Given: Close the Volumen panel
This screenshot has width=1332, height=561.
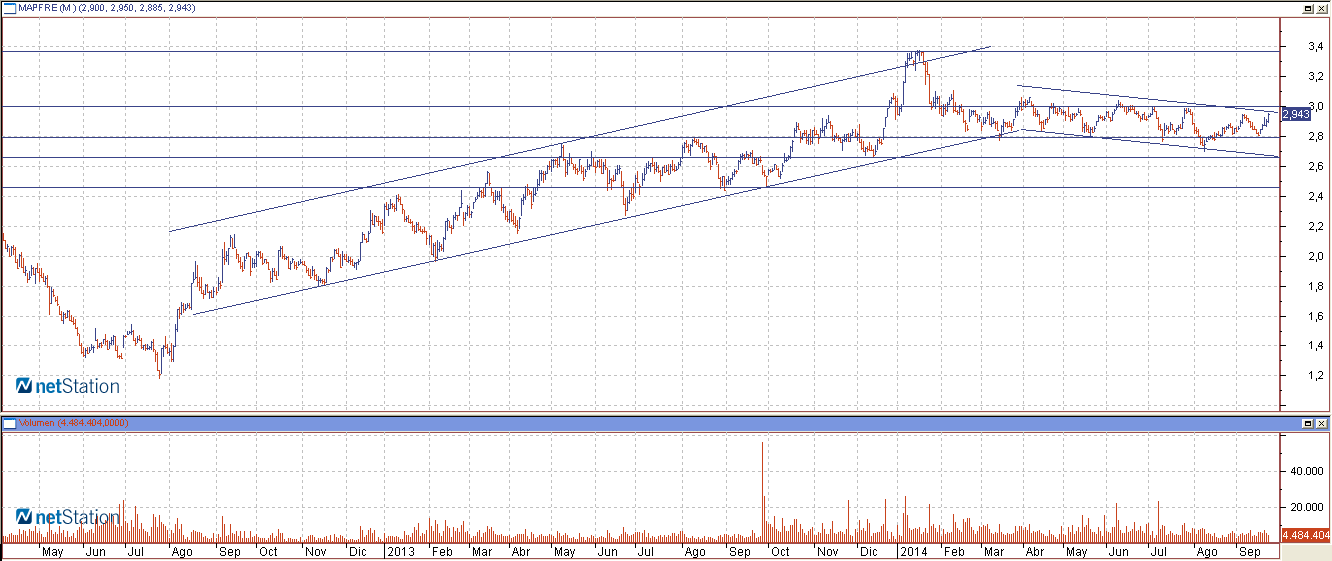Looking at the screenshot, I should [1321, 423].
